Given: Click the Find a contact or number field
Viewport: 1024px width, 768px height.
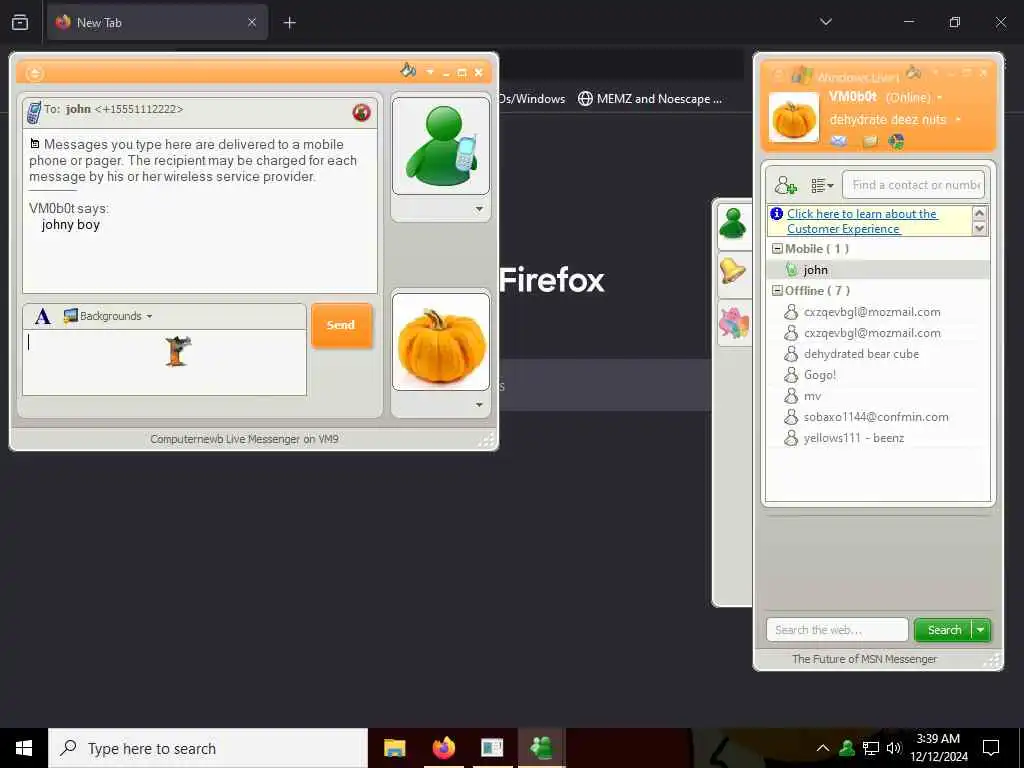Looking at the screenshot, I should [914, 185].
